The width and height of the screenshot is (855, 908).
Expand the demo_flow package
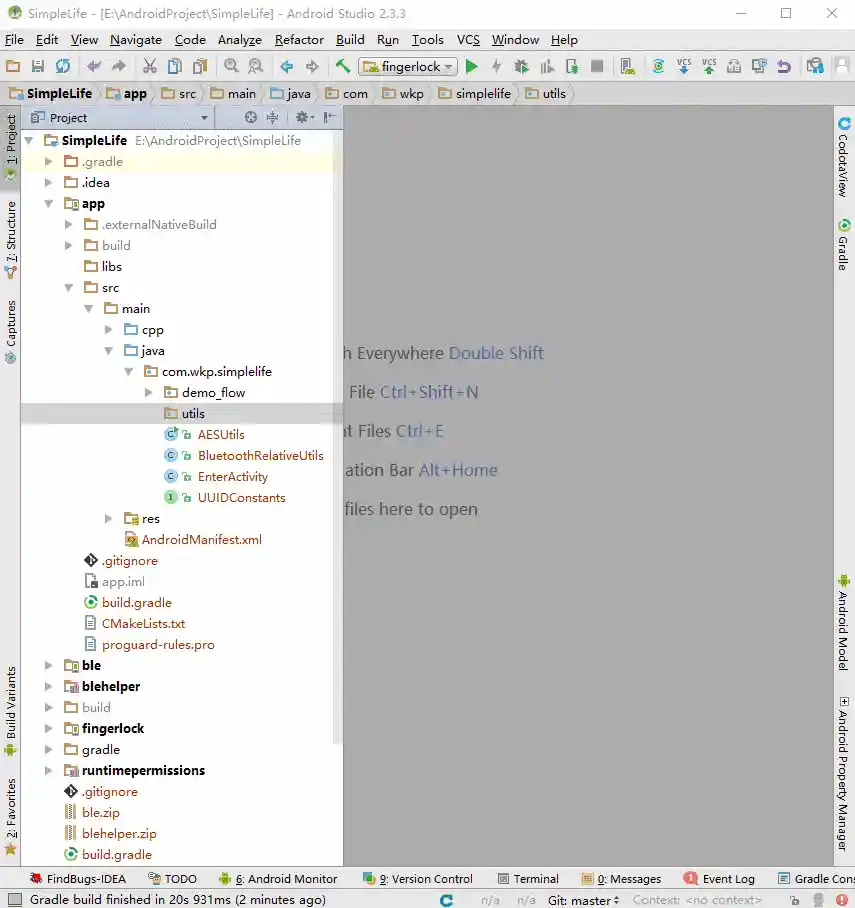point(149,393)
